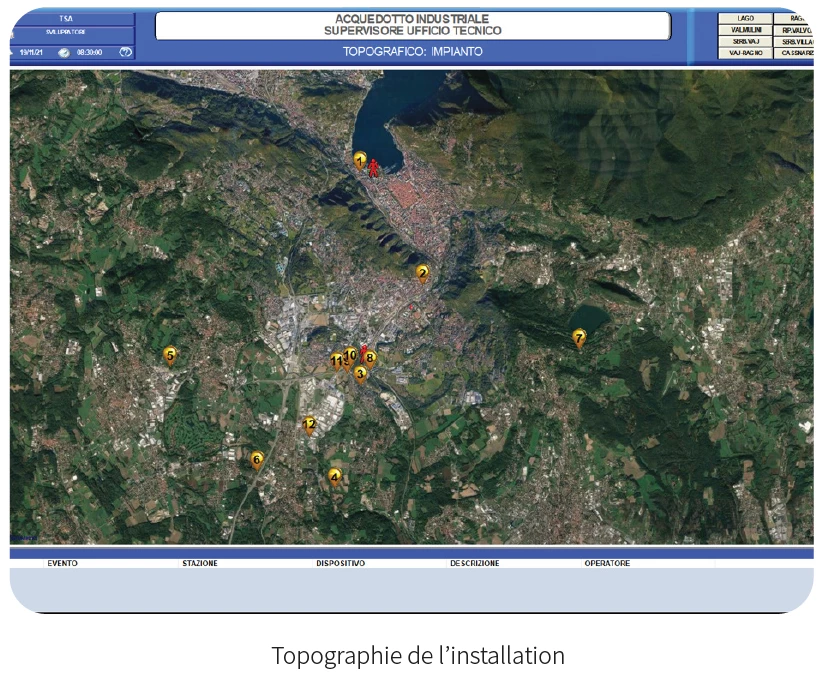Select station marker number 2
Screen dimensions: 820x679
[422, 272]
